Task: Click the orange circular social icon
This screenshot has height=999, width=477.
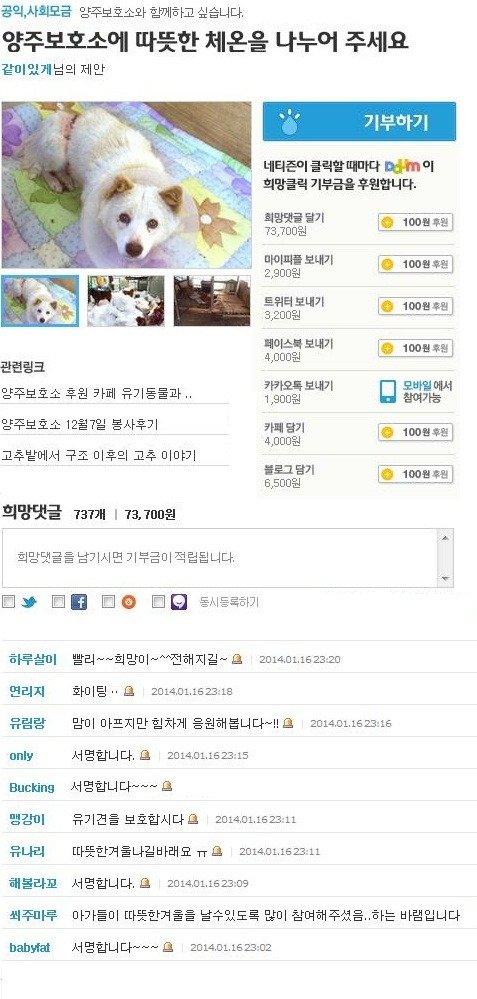Action: tap(129, 602)
